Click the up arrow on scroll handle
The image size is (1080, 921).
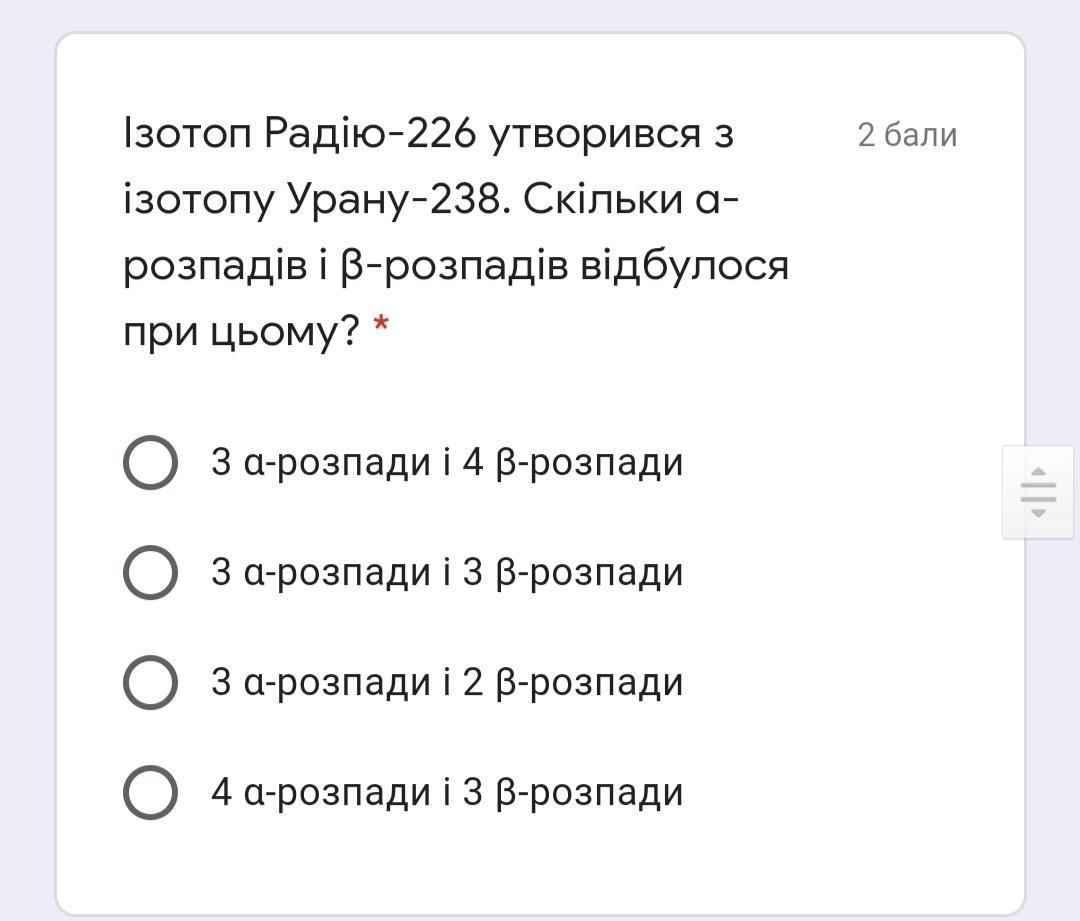tap(1038, 471)
